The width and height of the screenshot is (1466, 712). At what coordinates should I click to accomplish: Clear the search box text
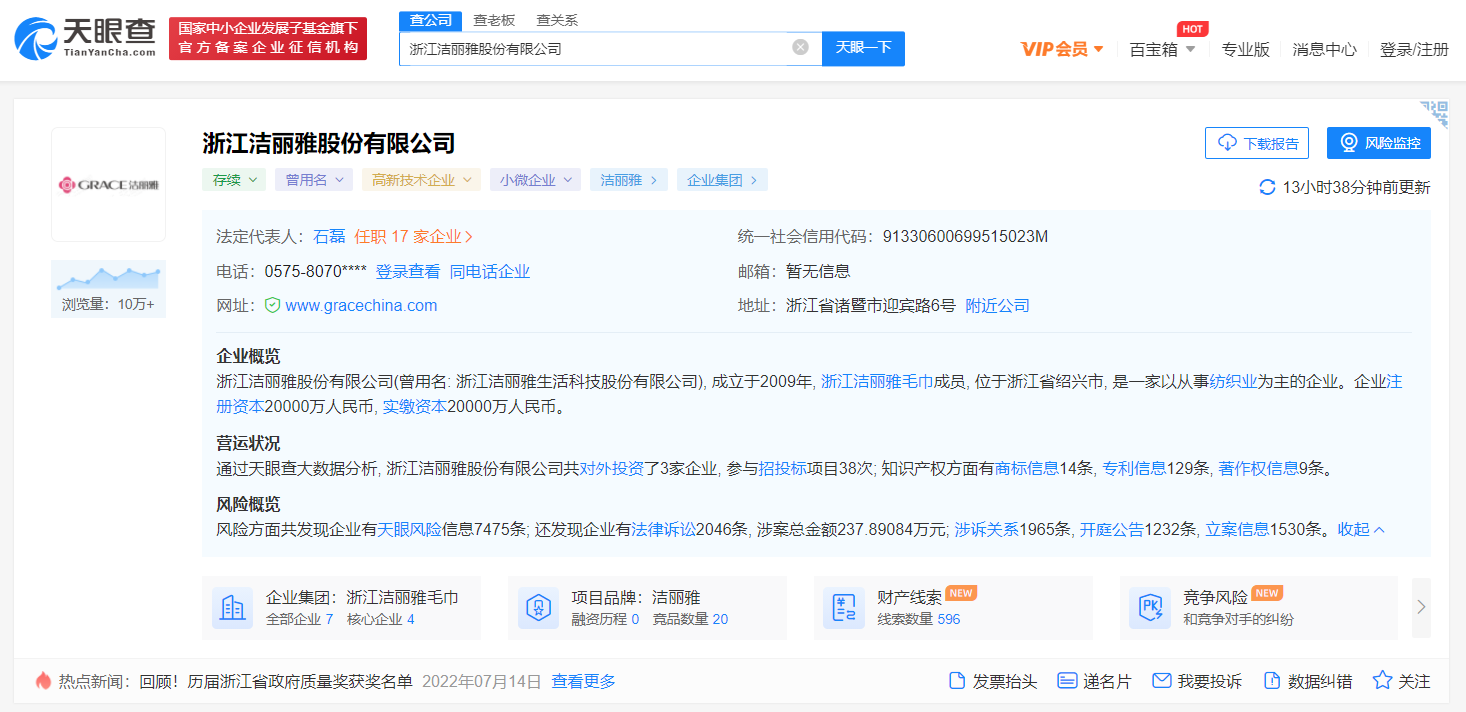(800, 47)
